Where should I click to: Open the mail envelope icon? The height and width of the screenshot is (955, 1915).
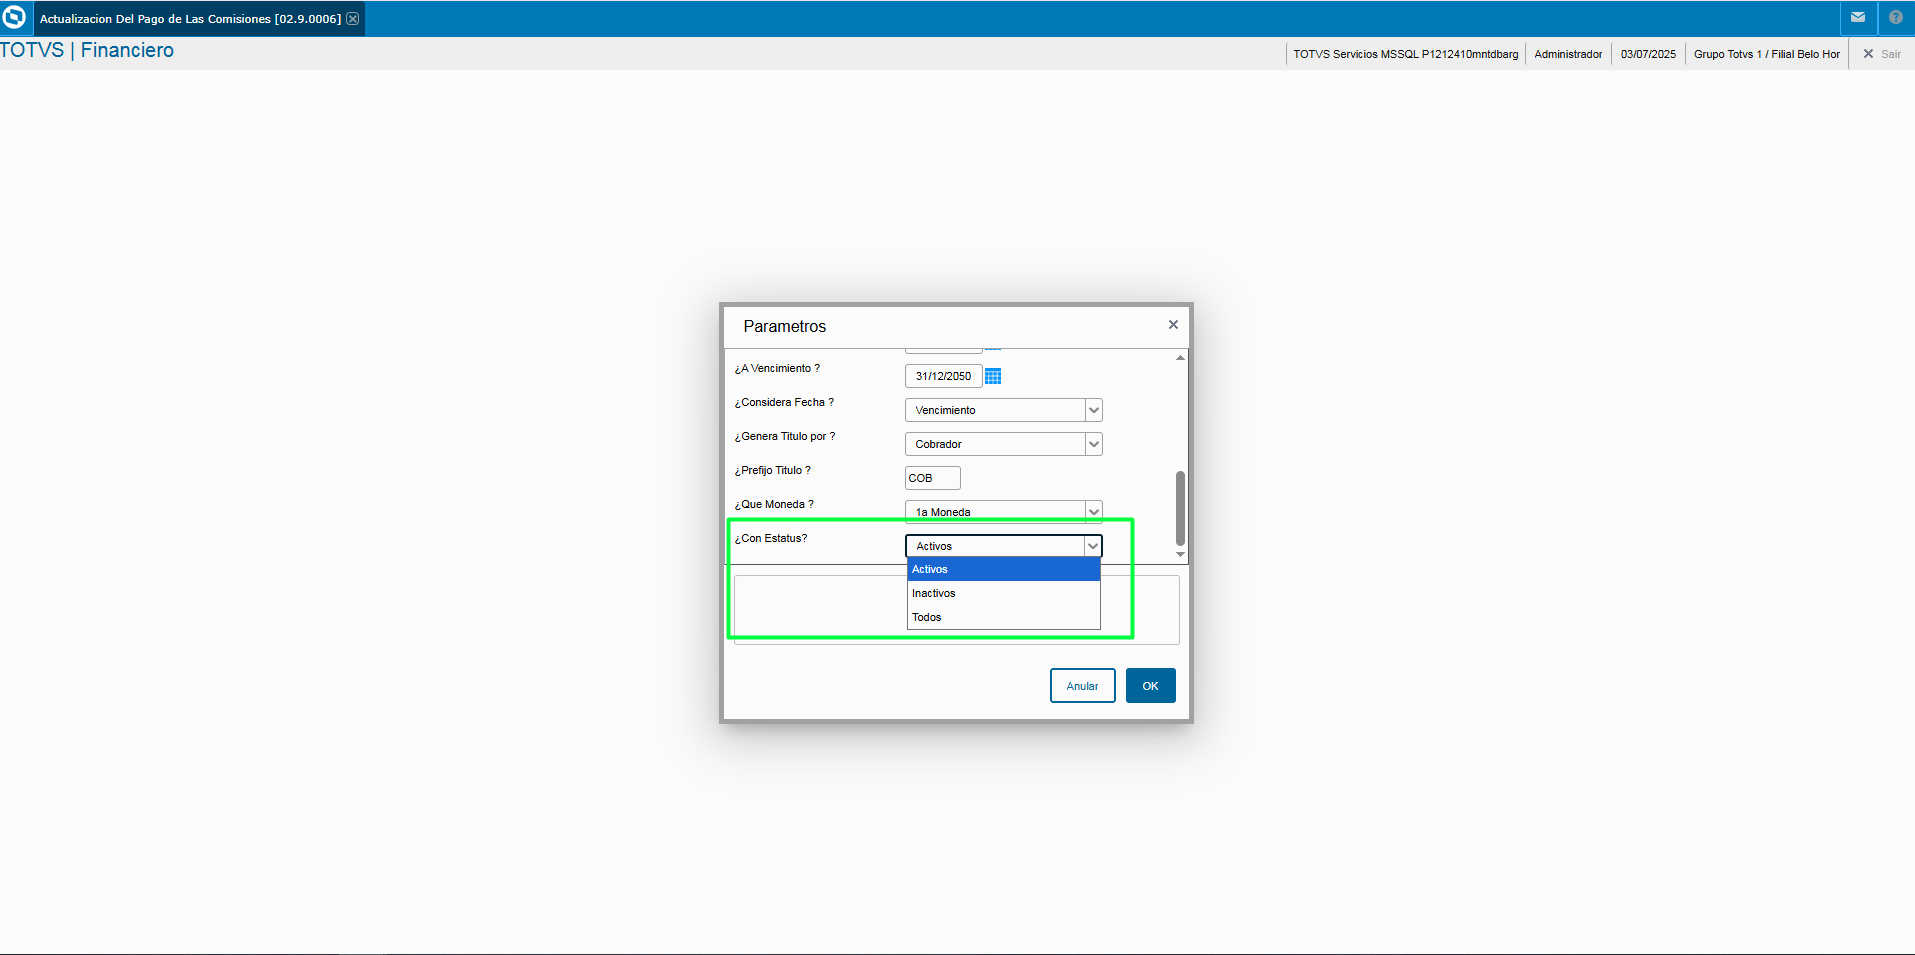[1858, 17]
